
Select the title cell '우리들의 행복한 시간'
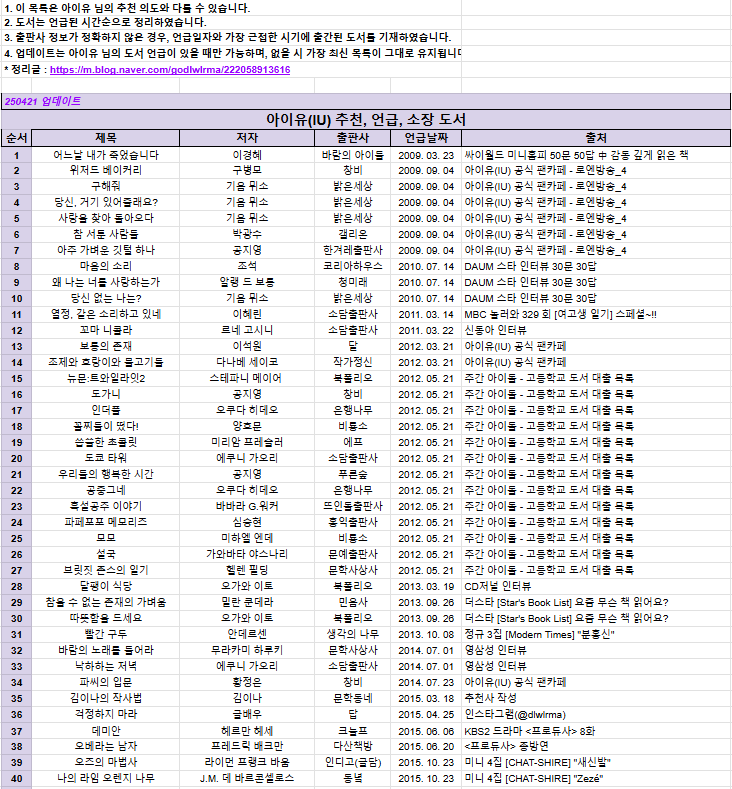pos(106,475)
